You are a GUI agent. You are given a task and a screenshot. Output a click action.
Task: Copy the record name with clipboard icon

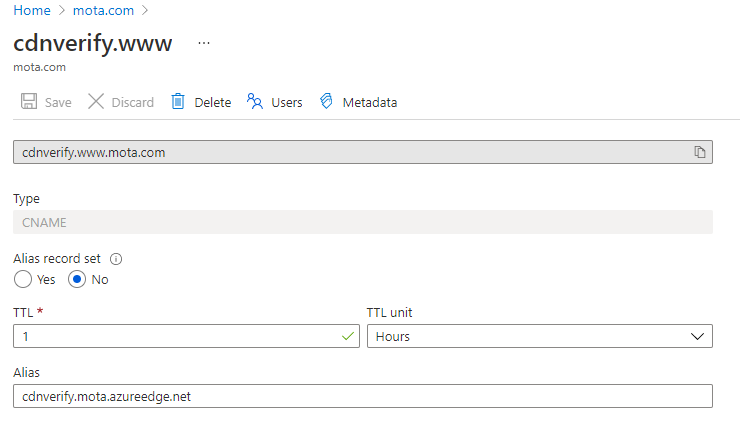pos(699,152)
